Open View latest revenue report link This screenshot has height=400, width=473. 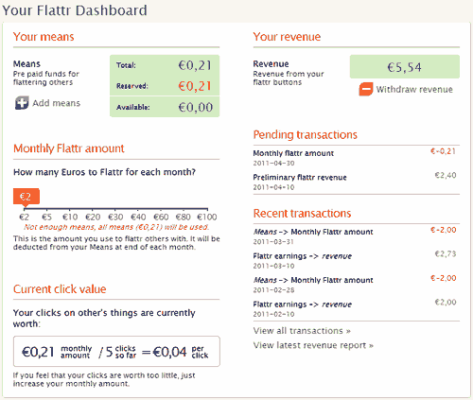pos(313,345)
